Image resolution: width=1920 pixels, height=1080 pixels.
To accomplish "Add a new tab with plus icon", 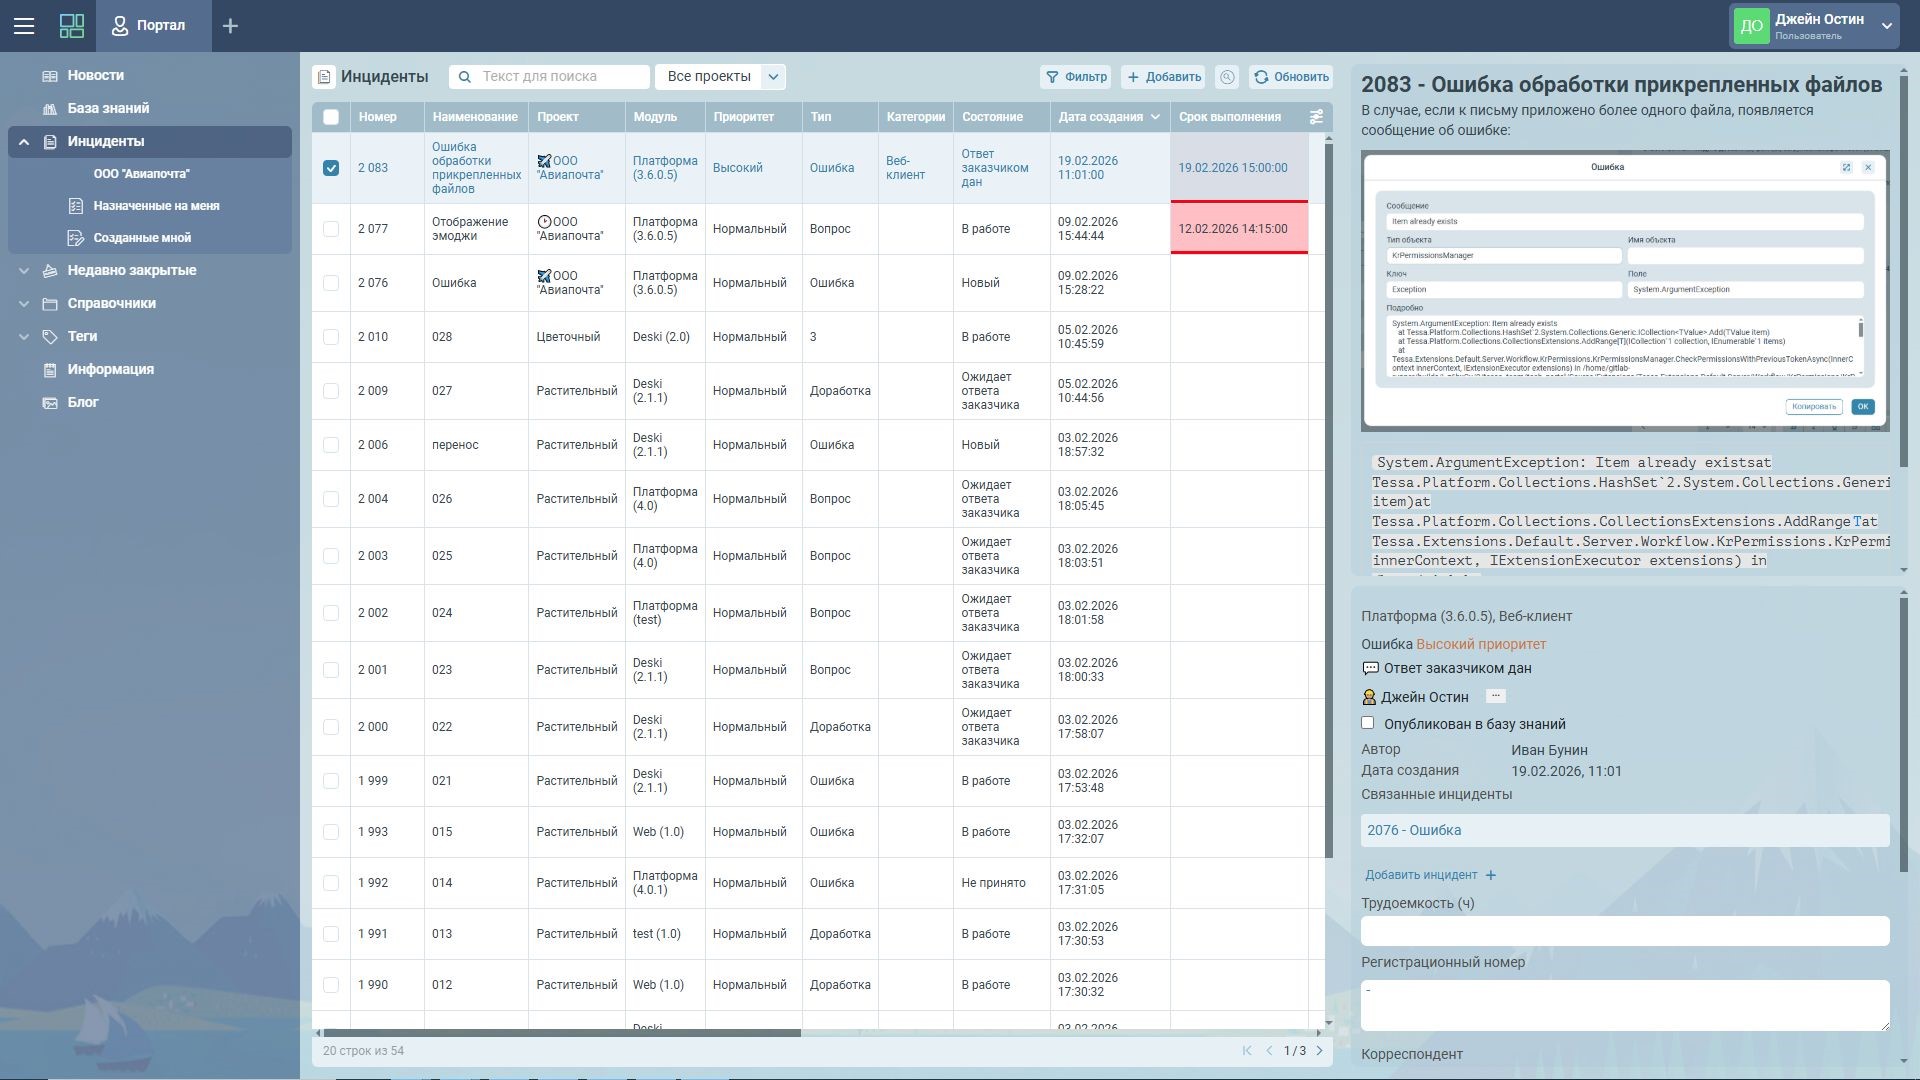I will pyautogui.click(x=230, y=26).
